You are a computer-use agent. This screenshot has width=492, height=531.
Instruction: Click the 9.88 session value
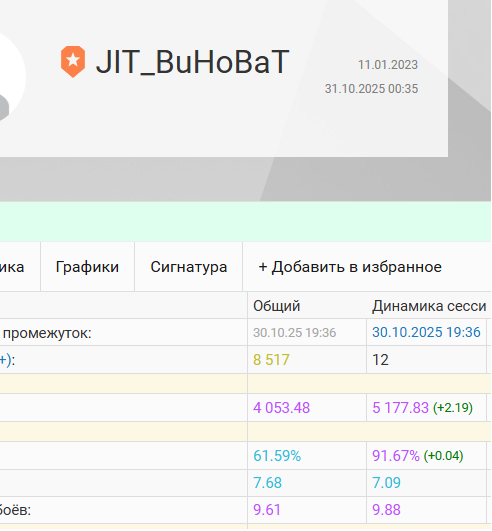coord(386,510)
